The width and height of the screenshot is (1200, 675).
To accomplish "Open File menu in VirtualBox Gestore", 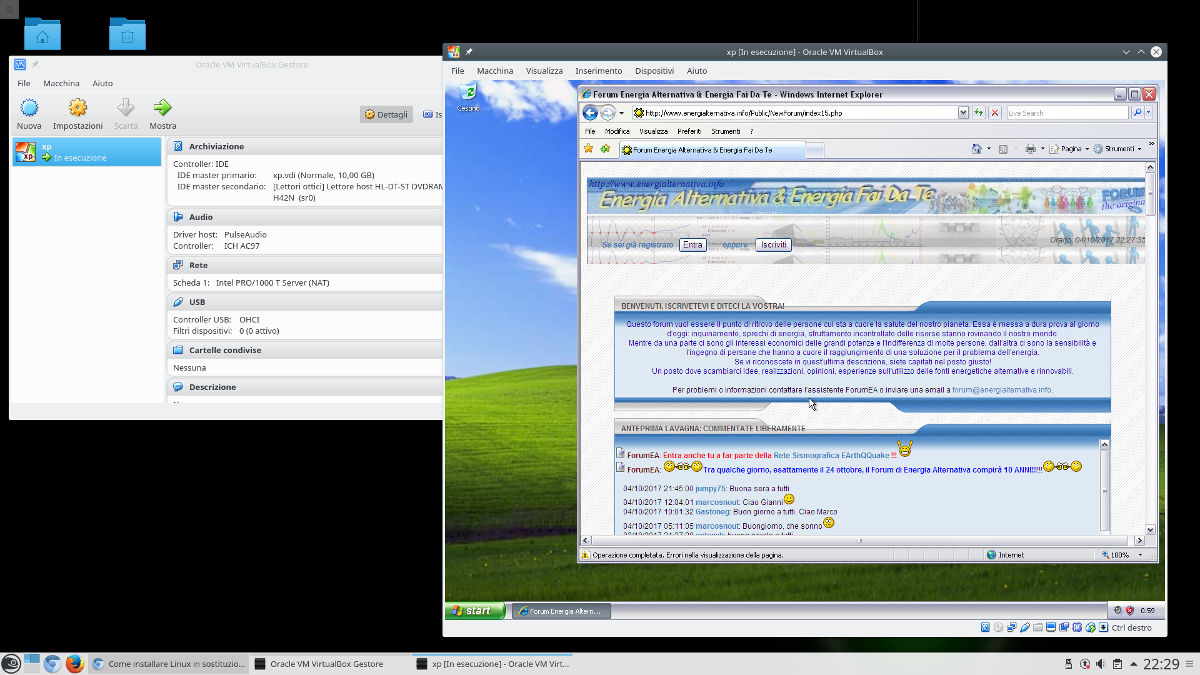I will pos(24,83).
